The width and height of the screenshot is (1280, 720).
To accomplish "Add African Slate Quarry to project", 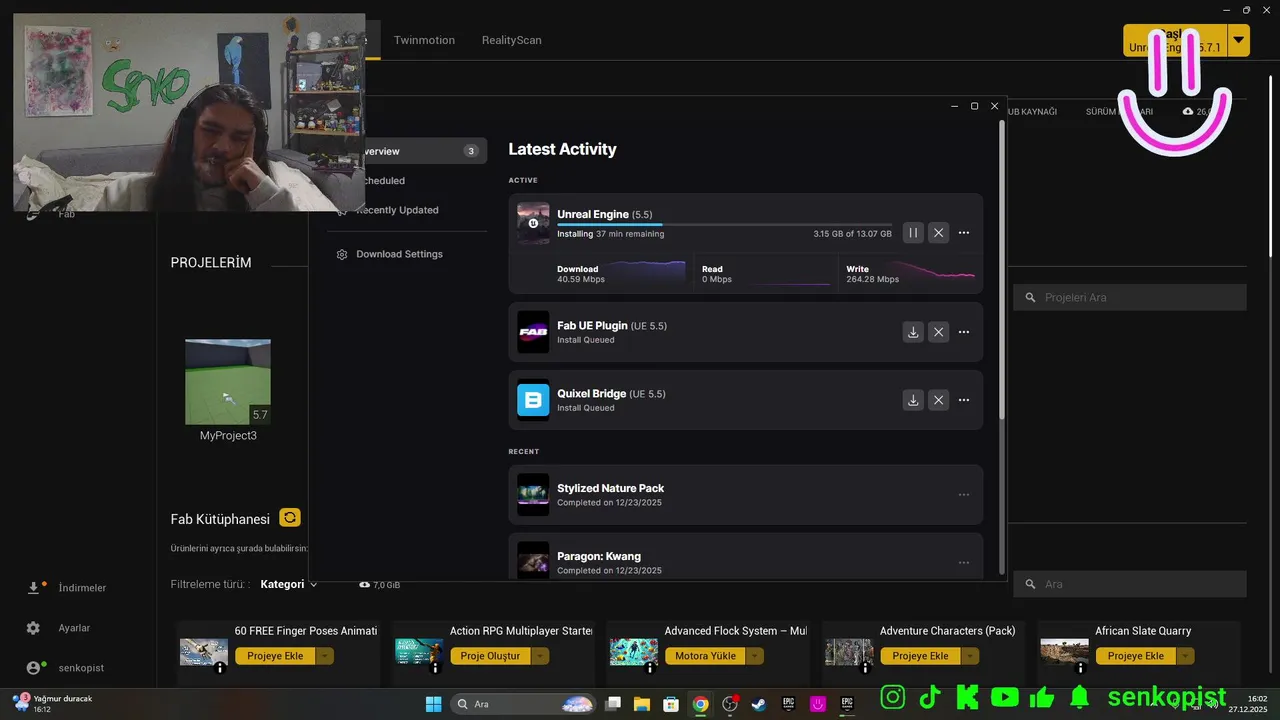I will (1135, 656).
